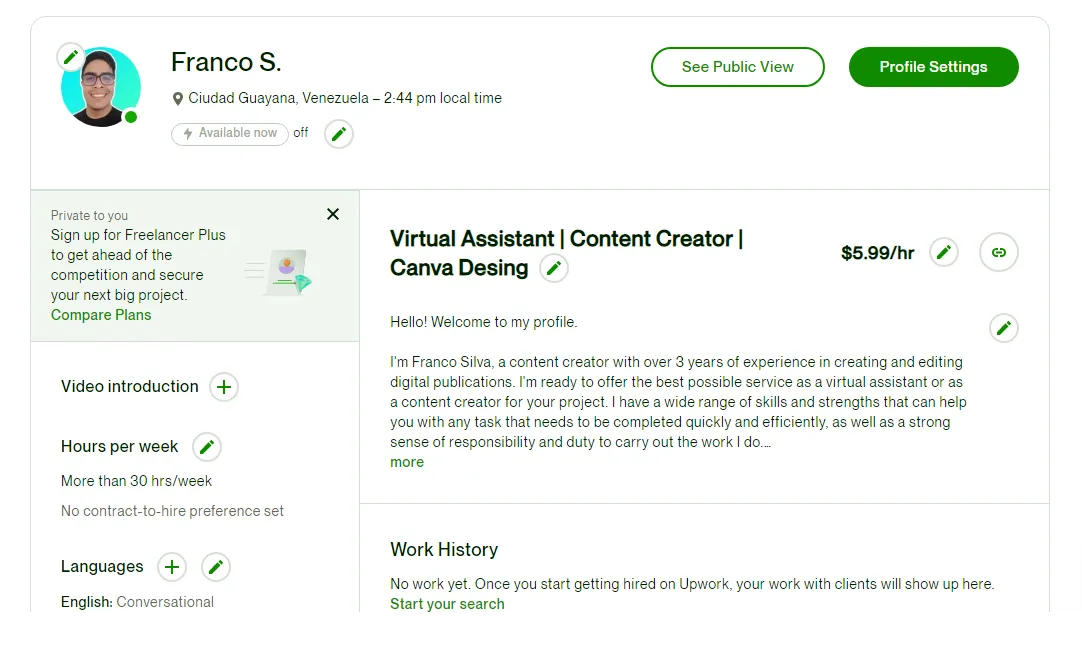Edit the profile photo pencil icon
The width and height of the screenshot is (1082, 651).
70,57
